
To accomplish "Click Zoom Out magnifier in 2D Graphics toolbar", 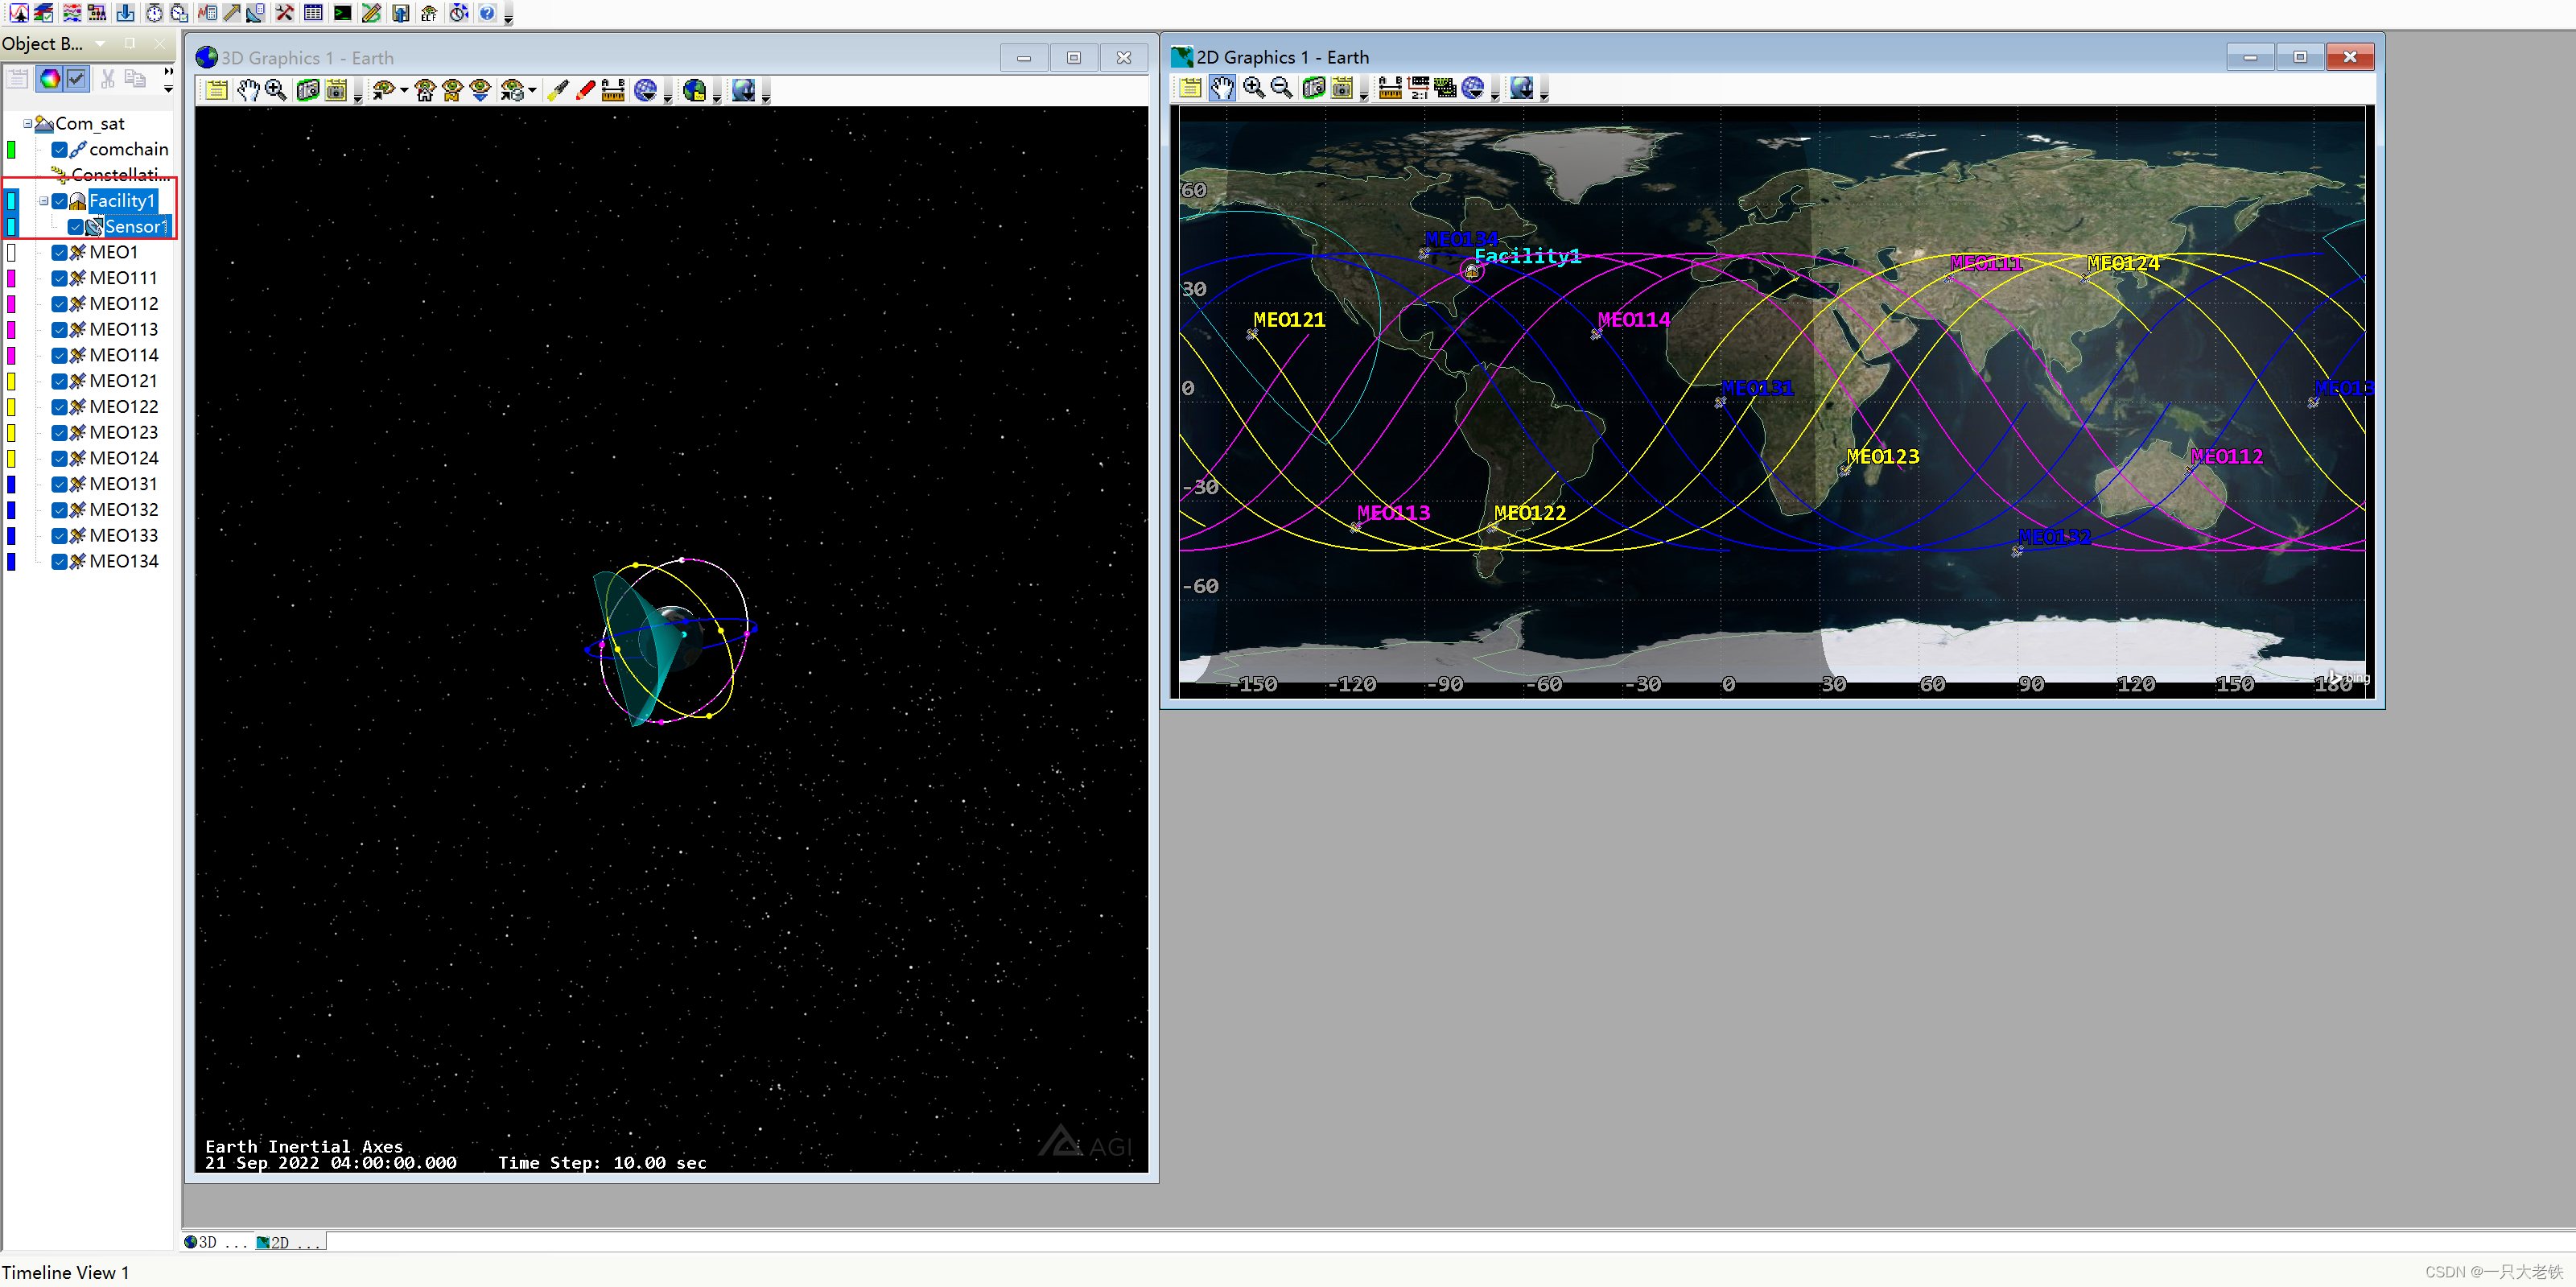I will 1281,88.
